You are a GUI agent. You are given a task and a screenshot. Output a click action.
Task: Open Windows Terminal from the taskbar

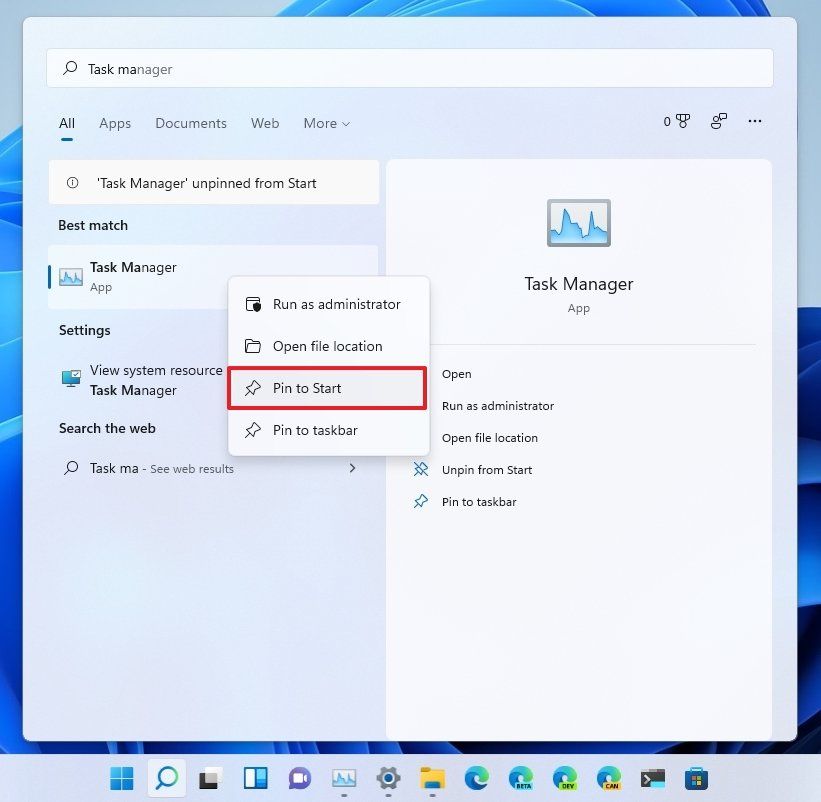click(652, 777)
